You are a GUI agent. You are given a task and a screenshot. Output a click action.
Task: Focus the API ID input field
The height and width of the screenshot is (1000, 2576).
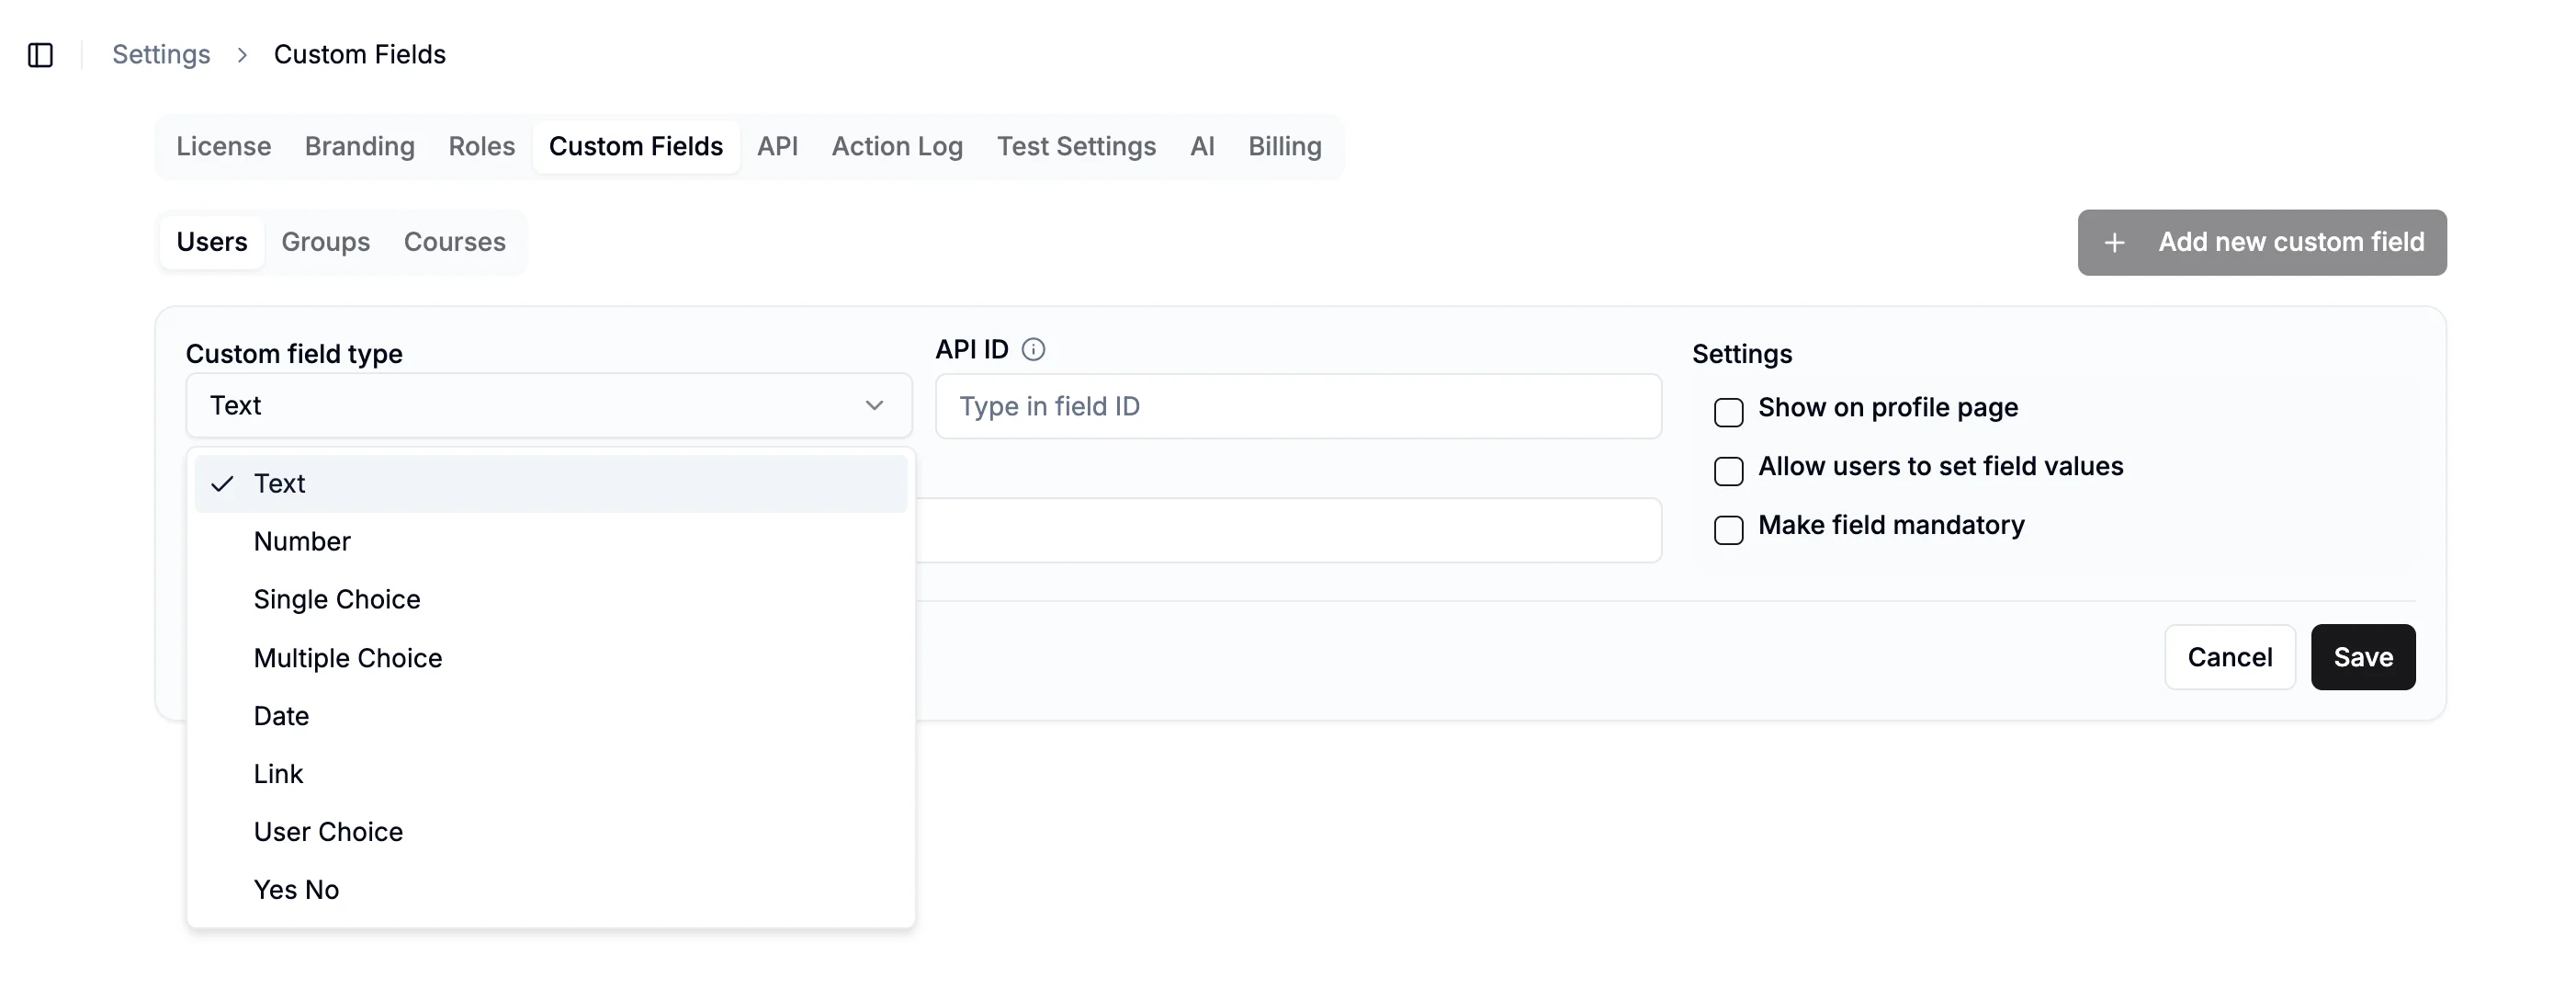click(1297, 406)
